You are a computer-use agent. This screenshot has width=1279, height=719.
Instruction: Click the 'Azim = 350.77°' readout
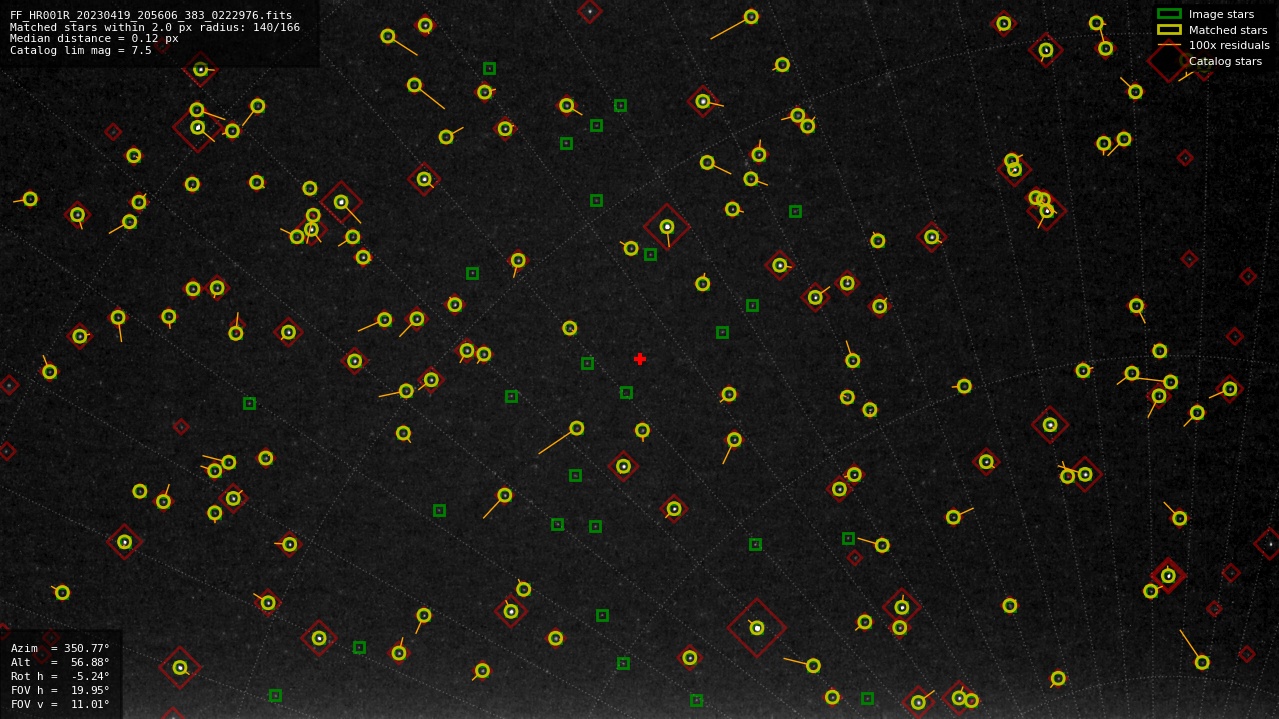pyautogui.click(x=60, y=648)
